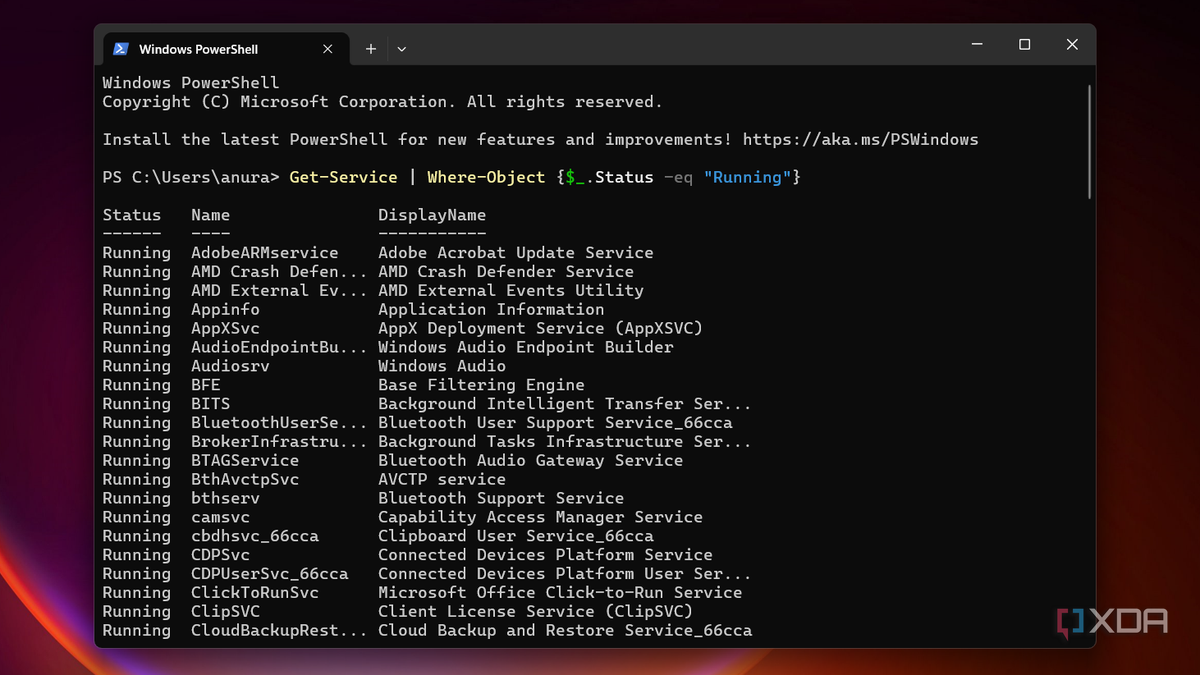Click the Audiosrv service name
The height and width of the screenshot is (675, 1200).
click(230, 366)
